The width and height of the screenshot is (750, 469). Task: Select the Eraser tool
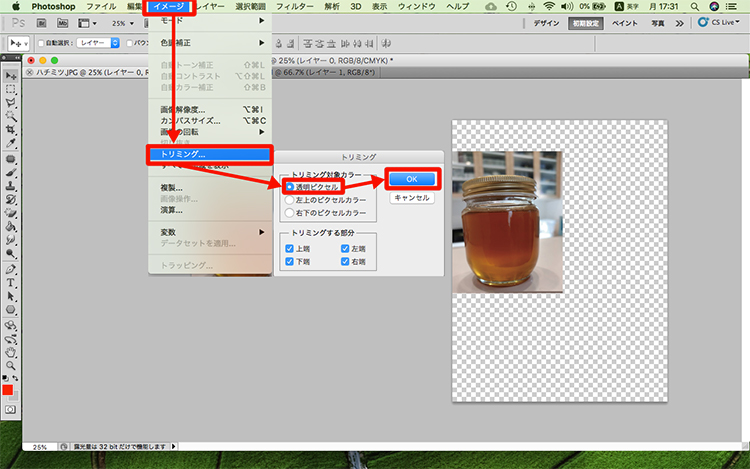tap(11, 213)
